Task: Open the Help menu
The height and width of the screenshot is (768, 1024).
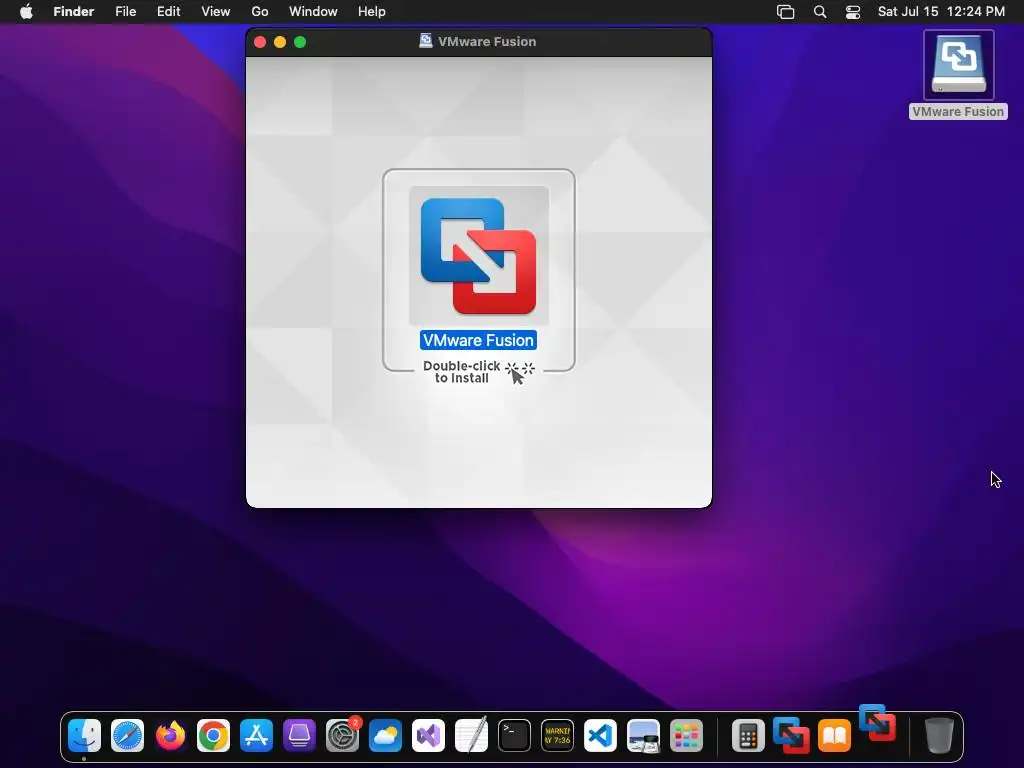Action: click(x=372, y=12)
